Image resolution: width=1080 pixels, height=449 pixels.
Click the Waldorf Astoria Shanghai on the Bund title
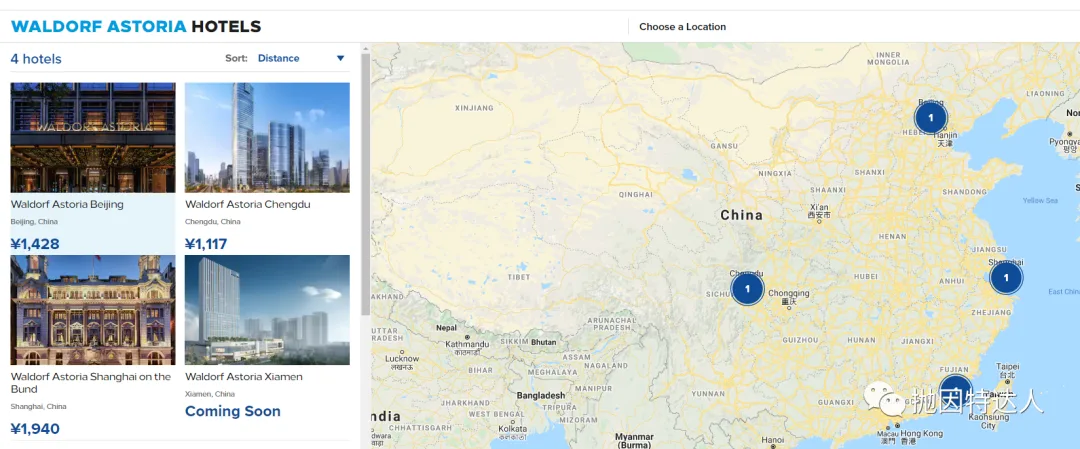click(90, 383)
